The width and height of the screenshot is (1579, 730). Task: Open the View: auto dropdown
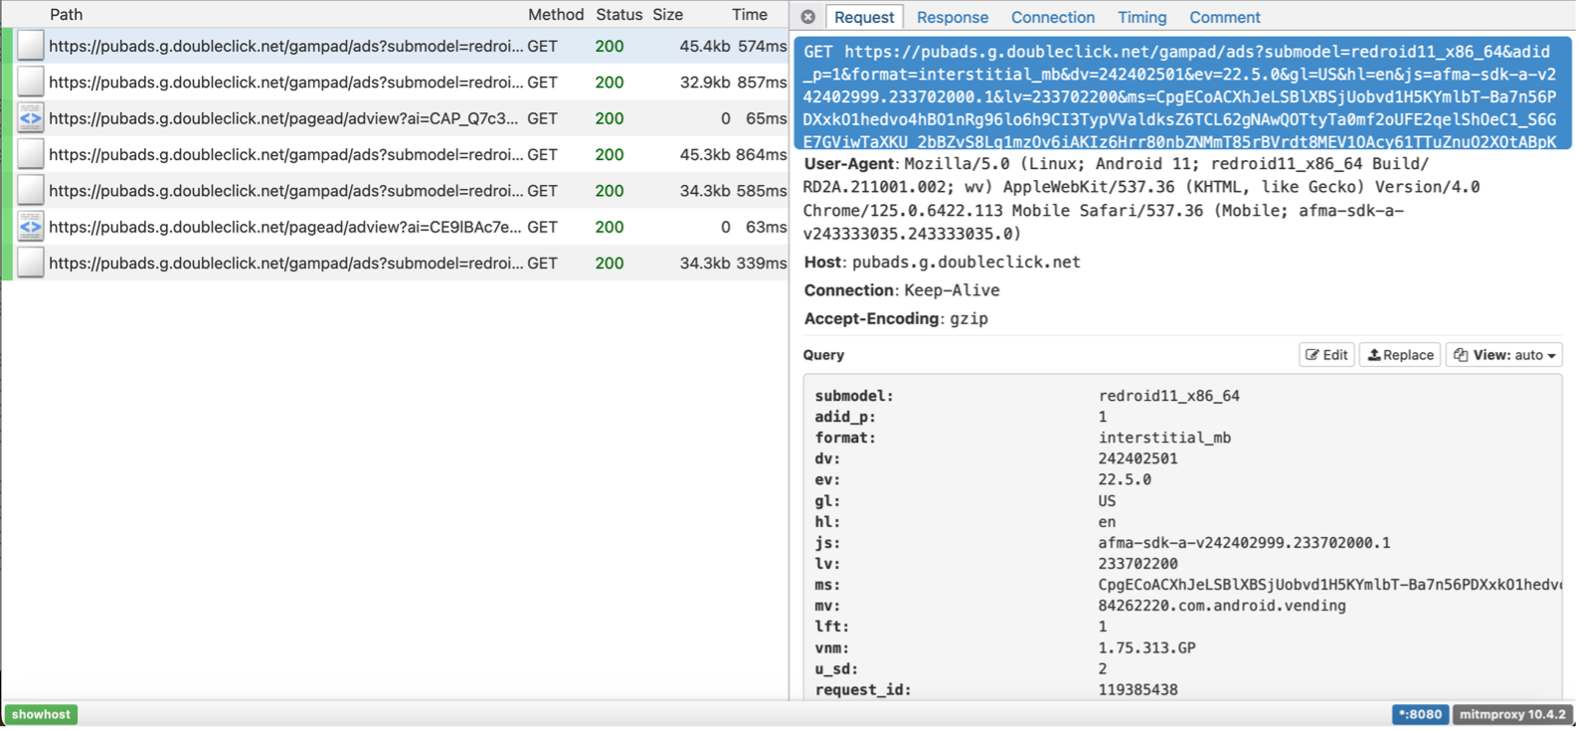(1503, 355)
